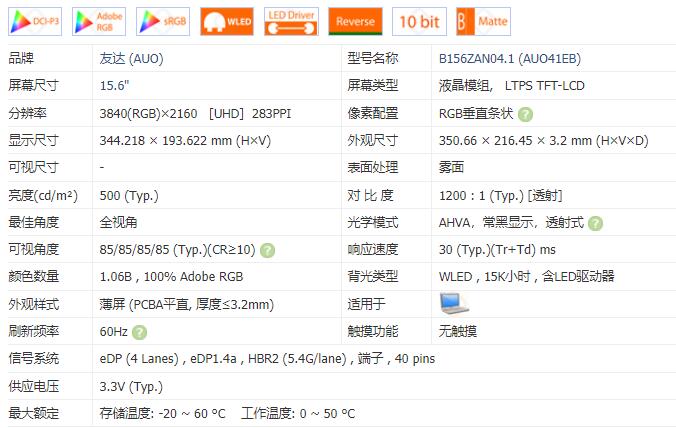Click the Adobe RGB gamut badge
This screenshot has width=676, height=428.
[99, 22]
